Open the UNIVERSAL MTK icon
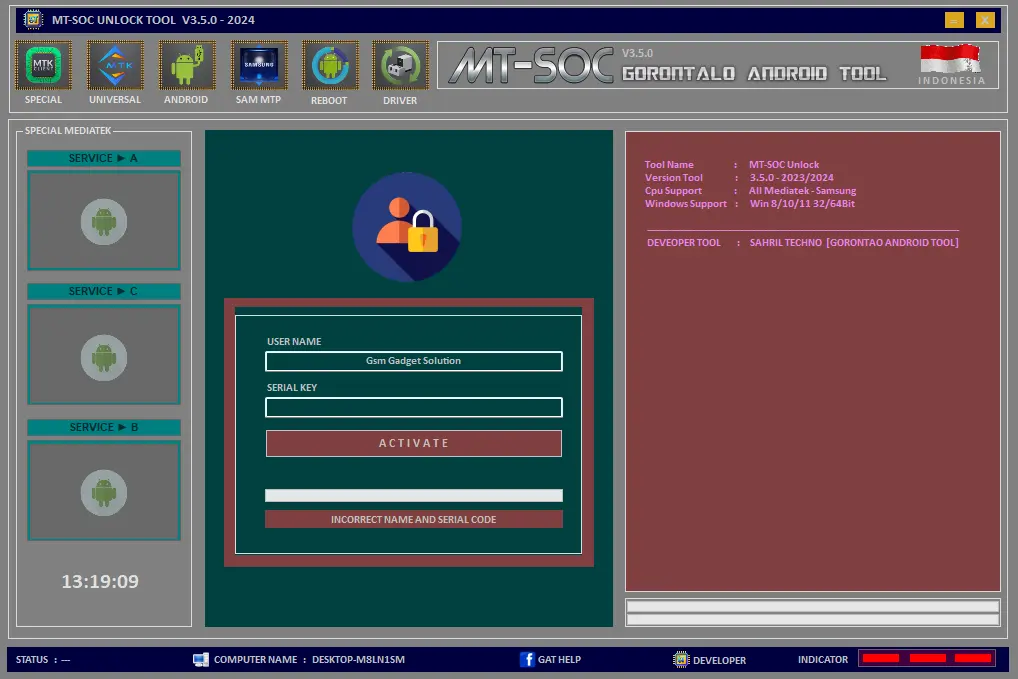The image size is (1018, 679). click(115, 66)
